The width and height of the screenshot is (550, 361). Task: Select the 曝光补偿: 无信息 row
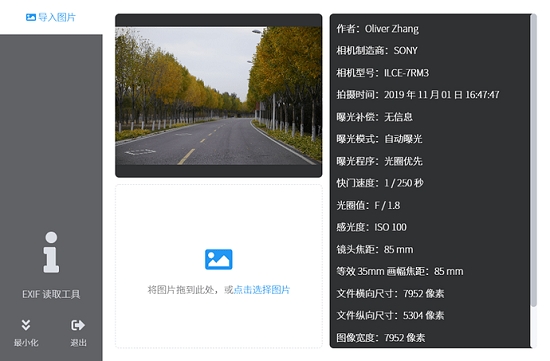pyautogui.click(x=374, y=117)
